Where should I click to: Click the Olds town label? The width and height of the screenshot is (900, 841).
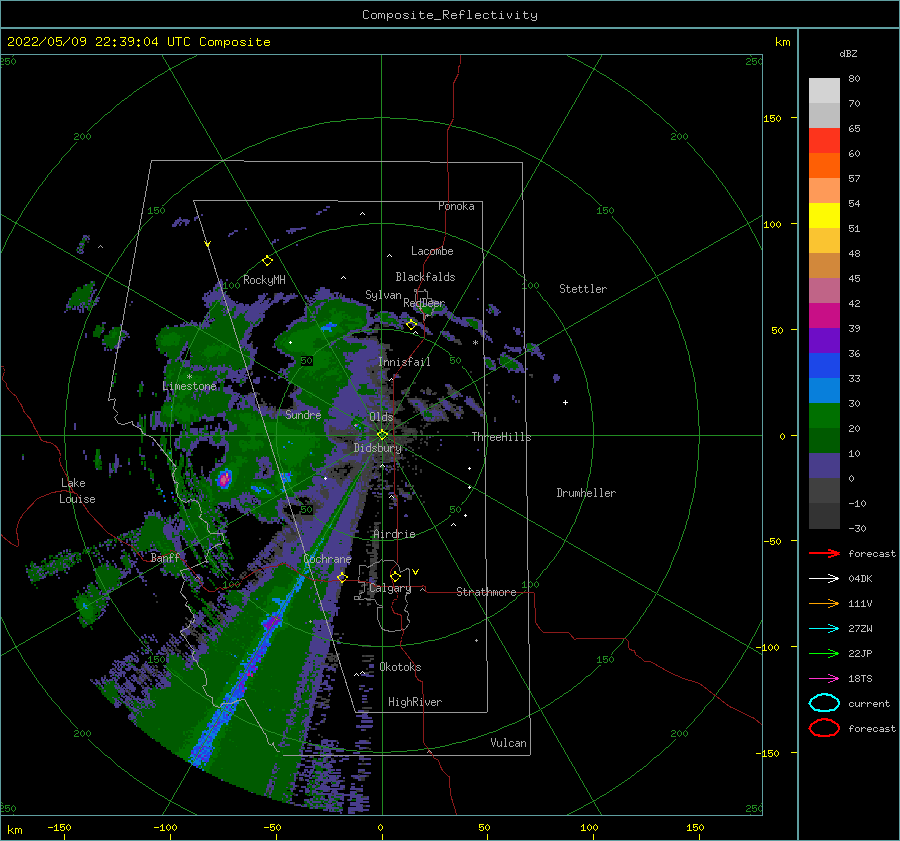(x=381, y=417)
